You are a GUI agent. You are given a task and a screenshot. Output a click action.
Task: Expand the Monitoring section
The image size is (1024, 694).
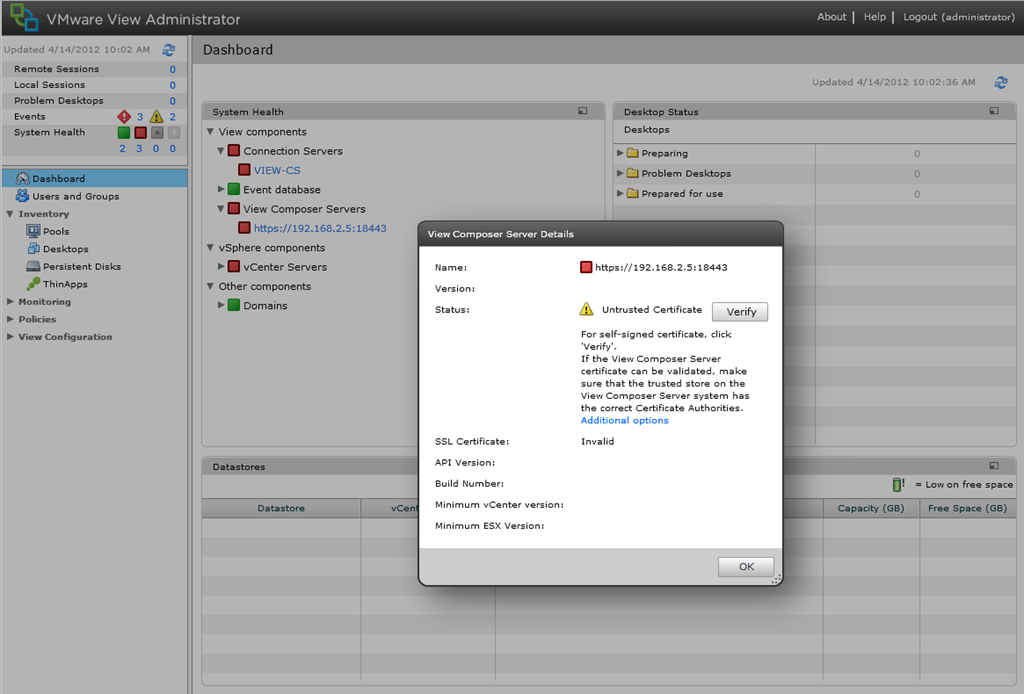[10, 302]
